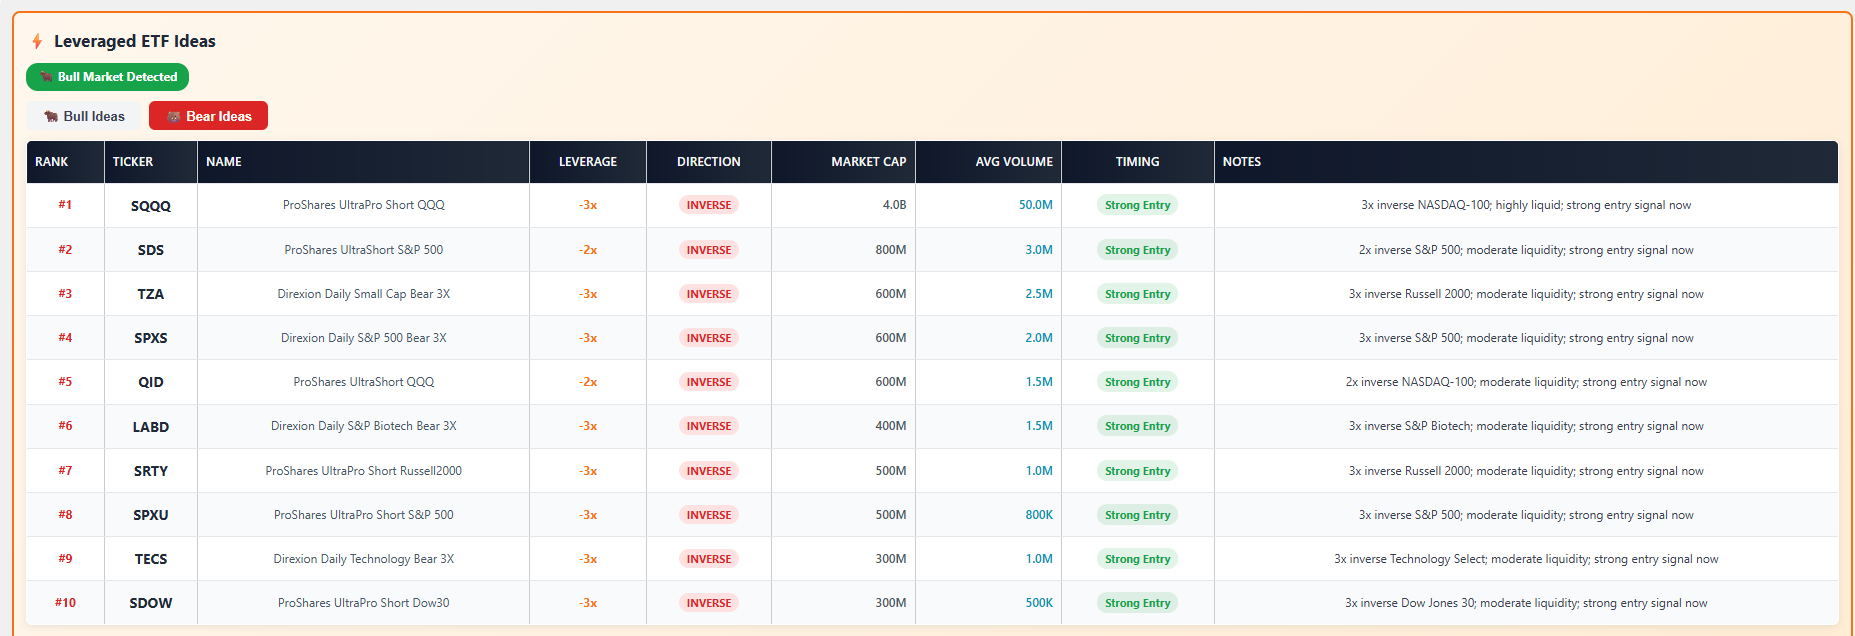1855x636 pixels.
Task: Click the 50.0M average volume value
Action: tap(1035, 205)
